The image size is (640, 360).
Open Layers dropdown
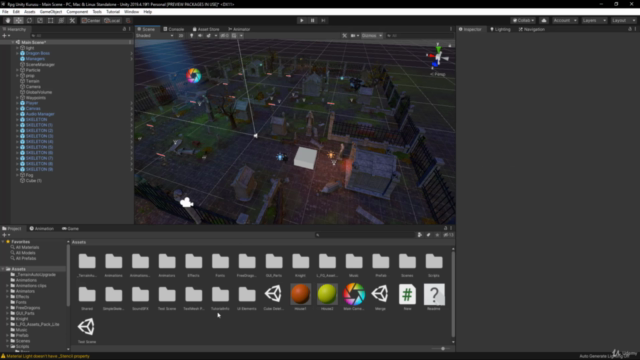(594, 20)
